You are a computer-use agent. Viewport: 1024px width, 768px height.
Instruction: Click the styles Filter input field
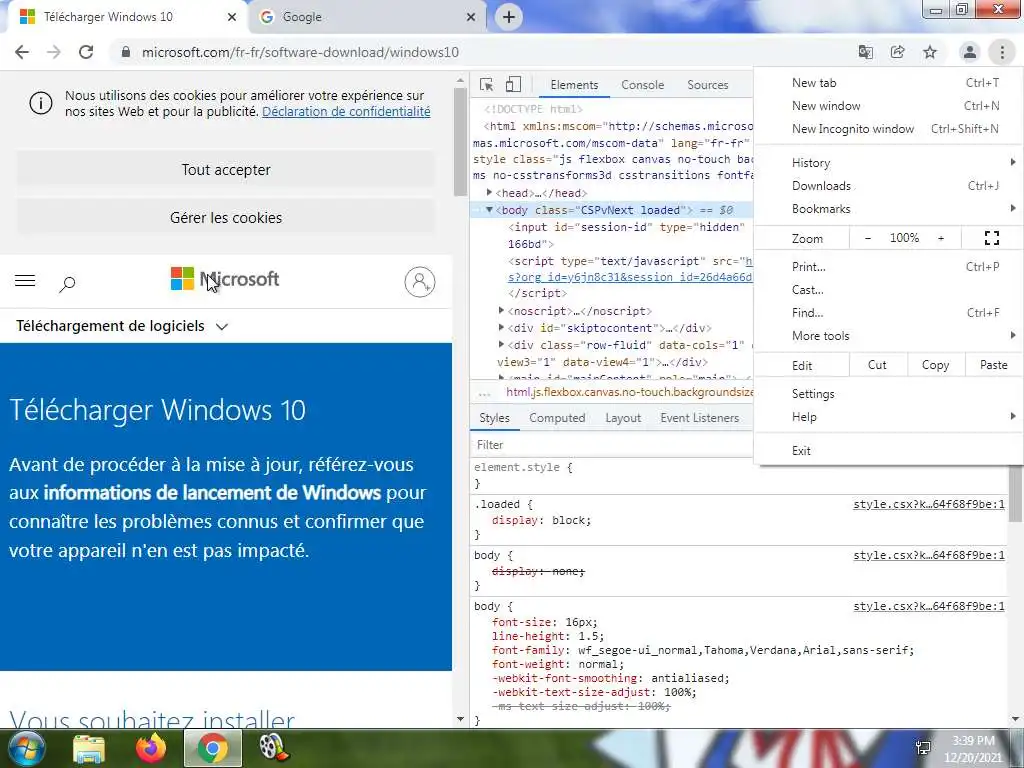(611, 445)
